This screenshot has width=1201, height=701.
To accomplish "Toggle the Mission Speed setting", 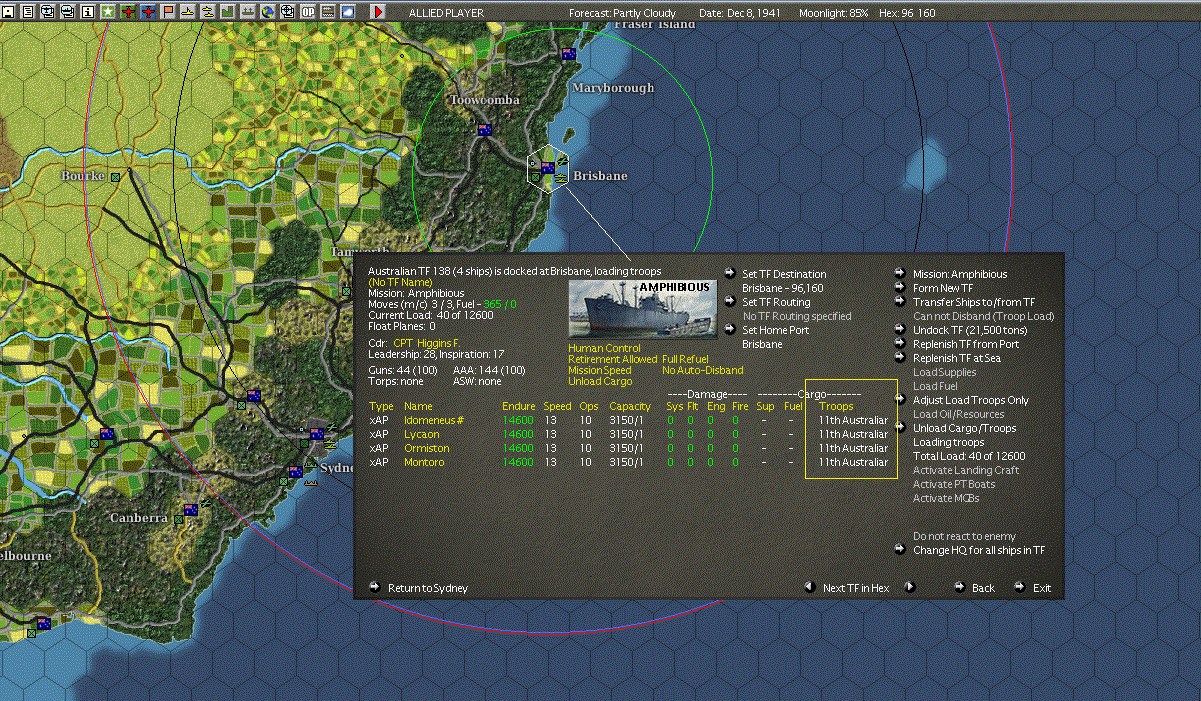I will [600, 370].
